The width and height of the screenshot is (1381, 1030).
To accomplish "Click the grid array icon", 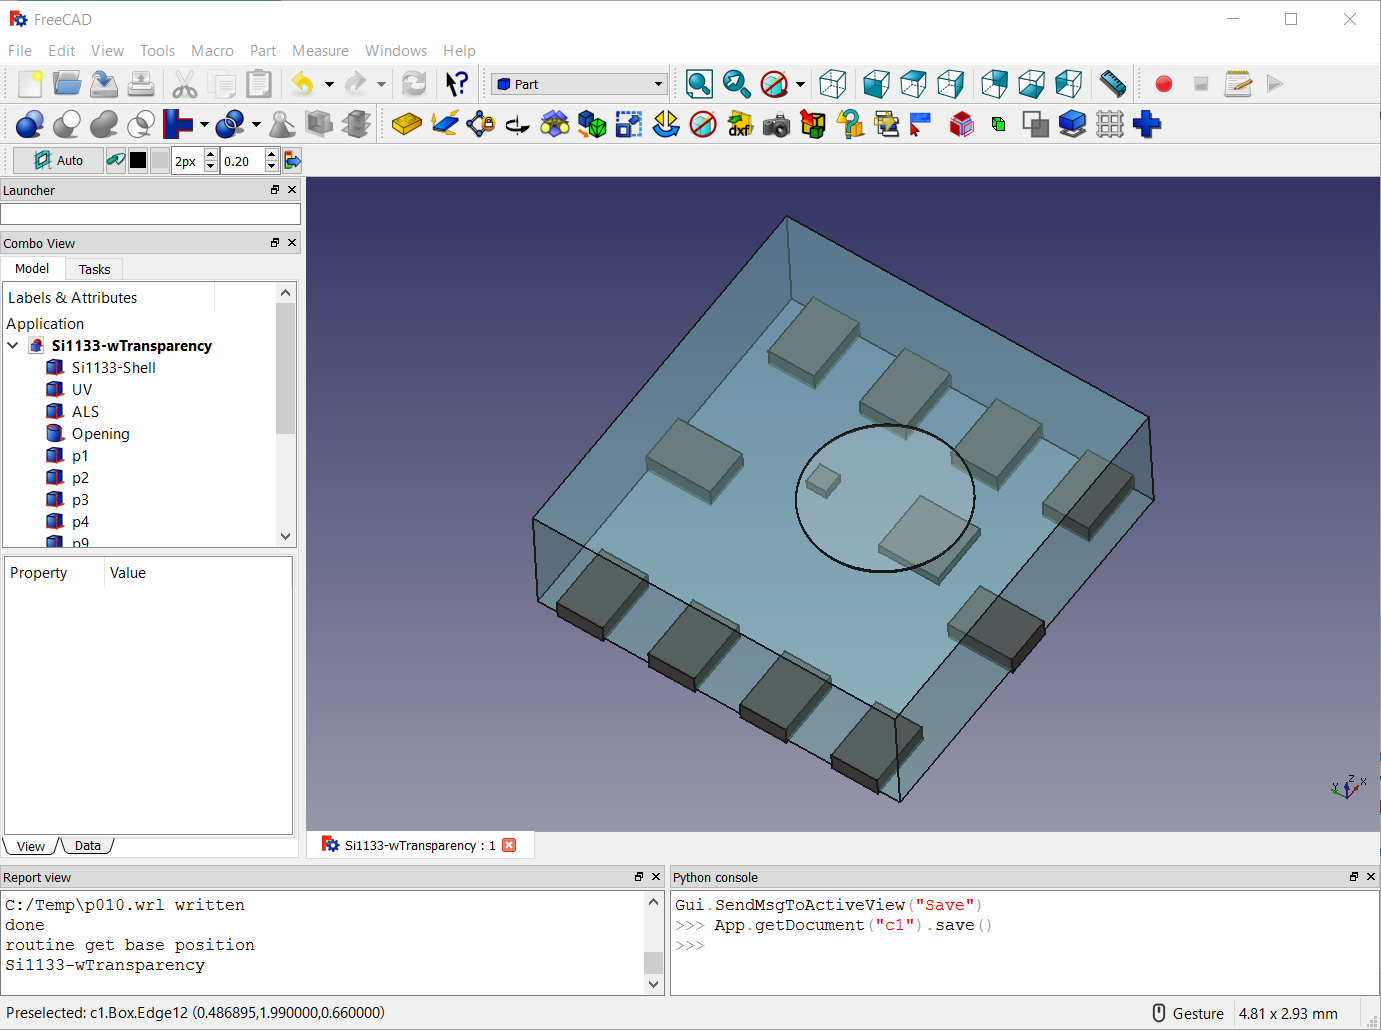I will [1110, 124].
